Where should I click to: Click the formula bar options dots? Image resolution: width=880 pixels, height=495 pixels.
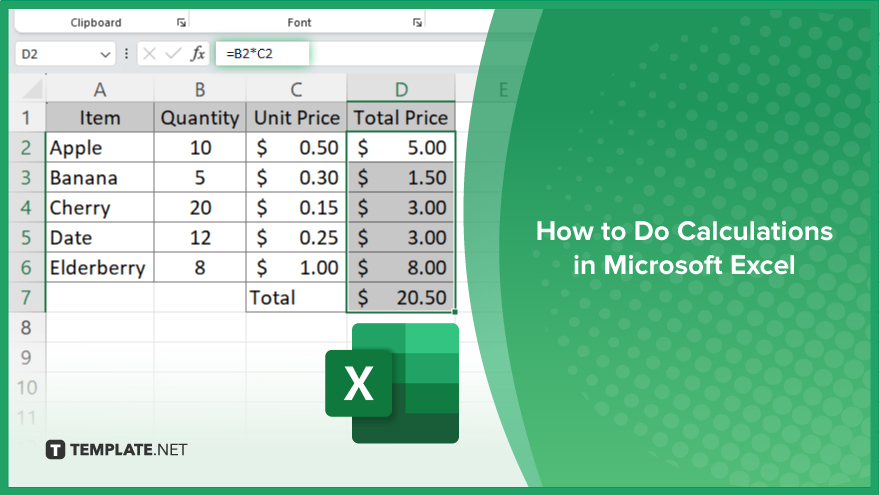pos(126,54)
